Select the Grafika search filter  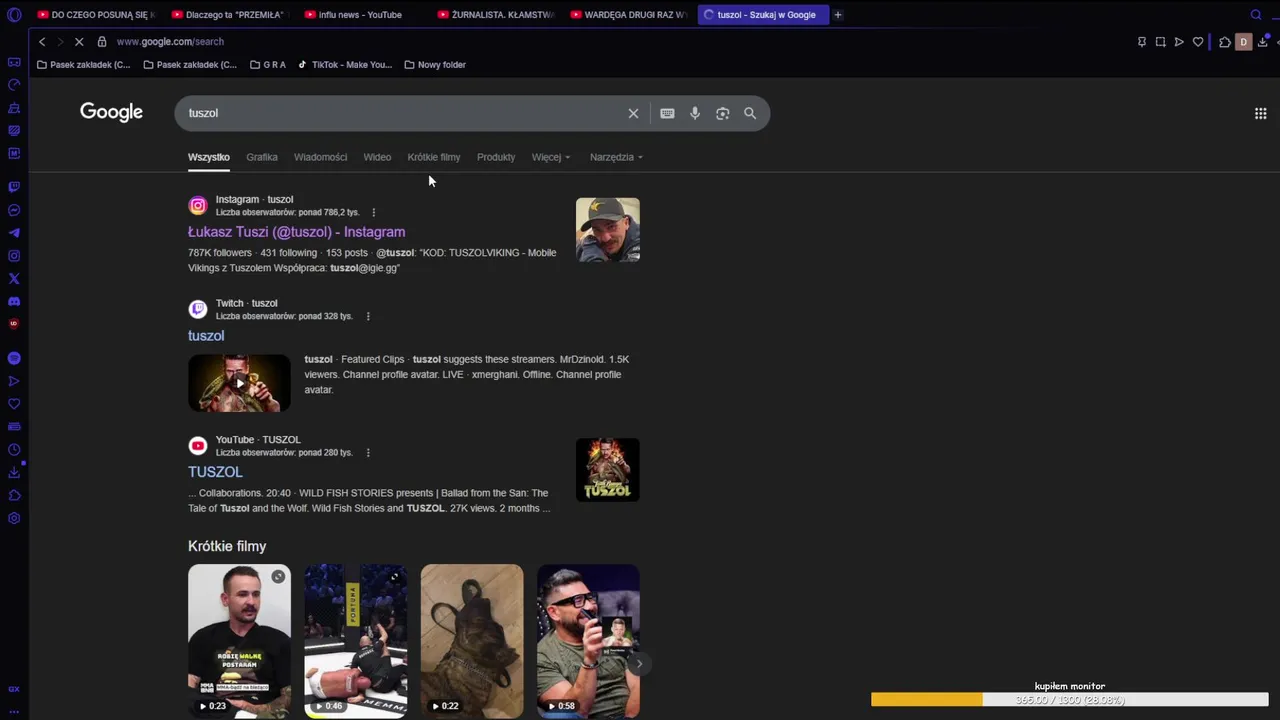(262, 157)
